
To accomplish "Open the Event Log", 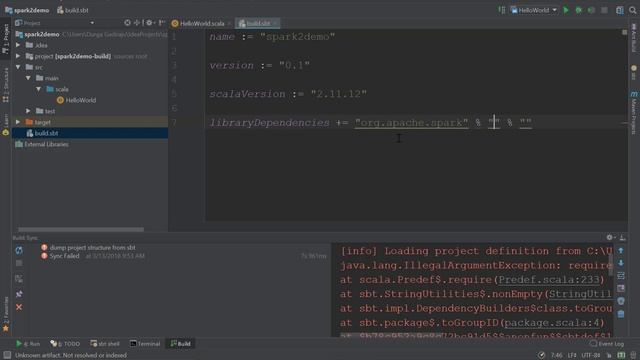I will [x=607, y=344].
